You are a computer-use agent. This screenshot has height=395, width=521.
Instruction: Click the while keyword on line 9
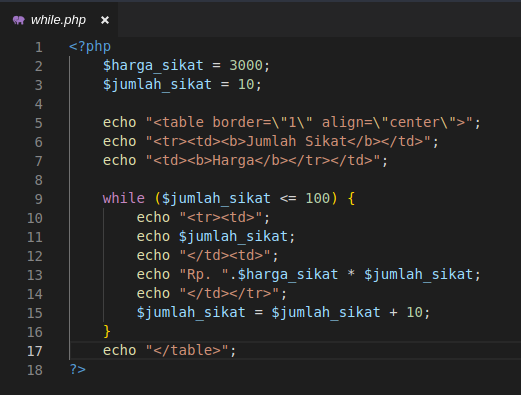124,198
